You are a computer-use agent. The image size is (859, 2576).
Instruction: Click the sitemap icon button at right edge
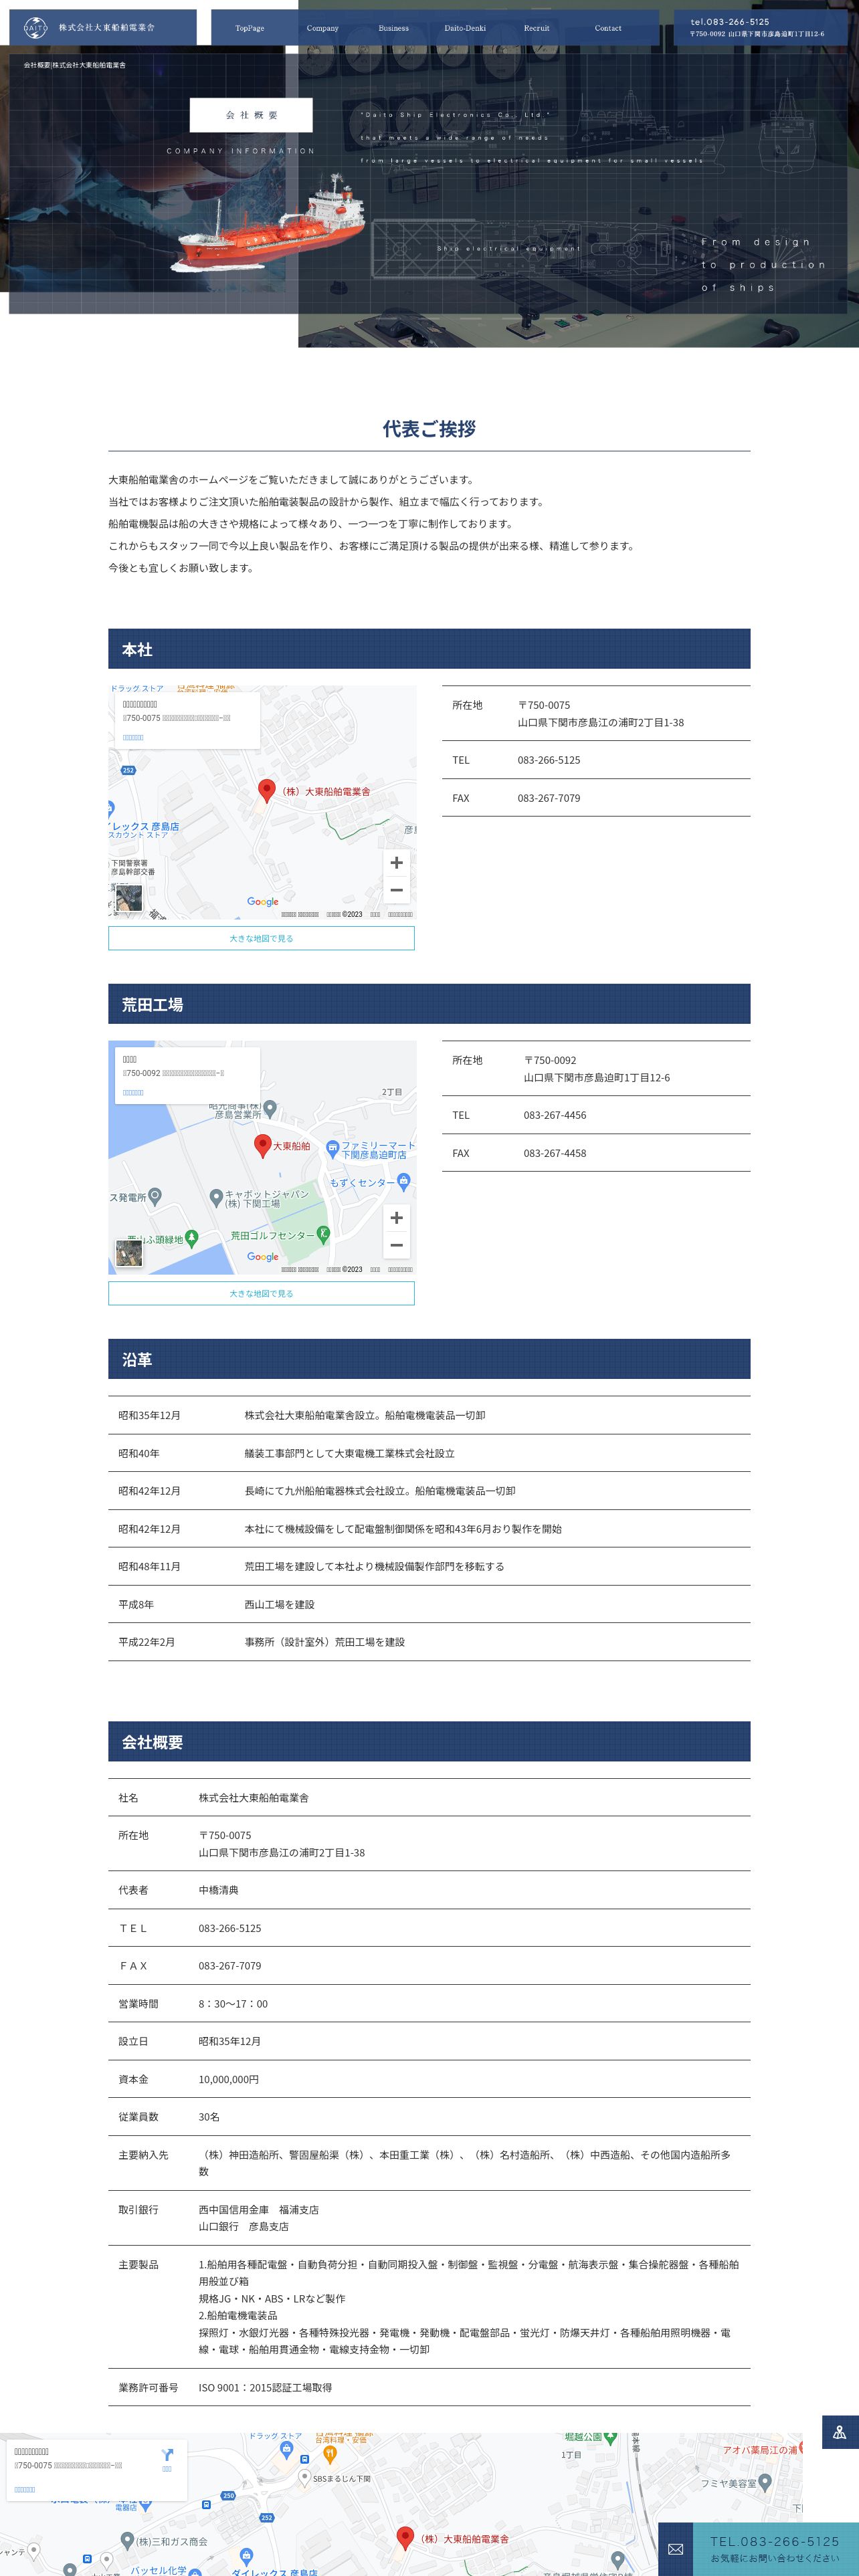840,2432
